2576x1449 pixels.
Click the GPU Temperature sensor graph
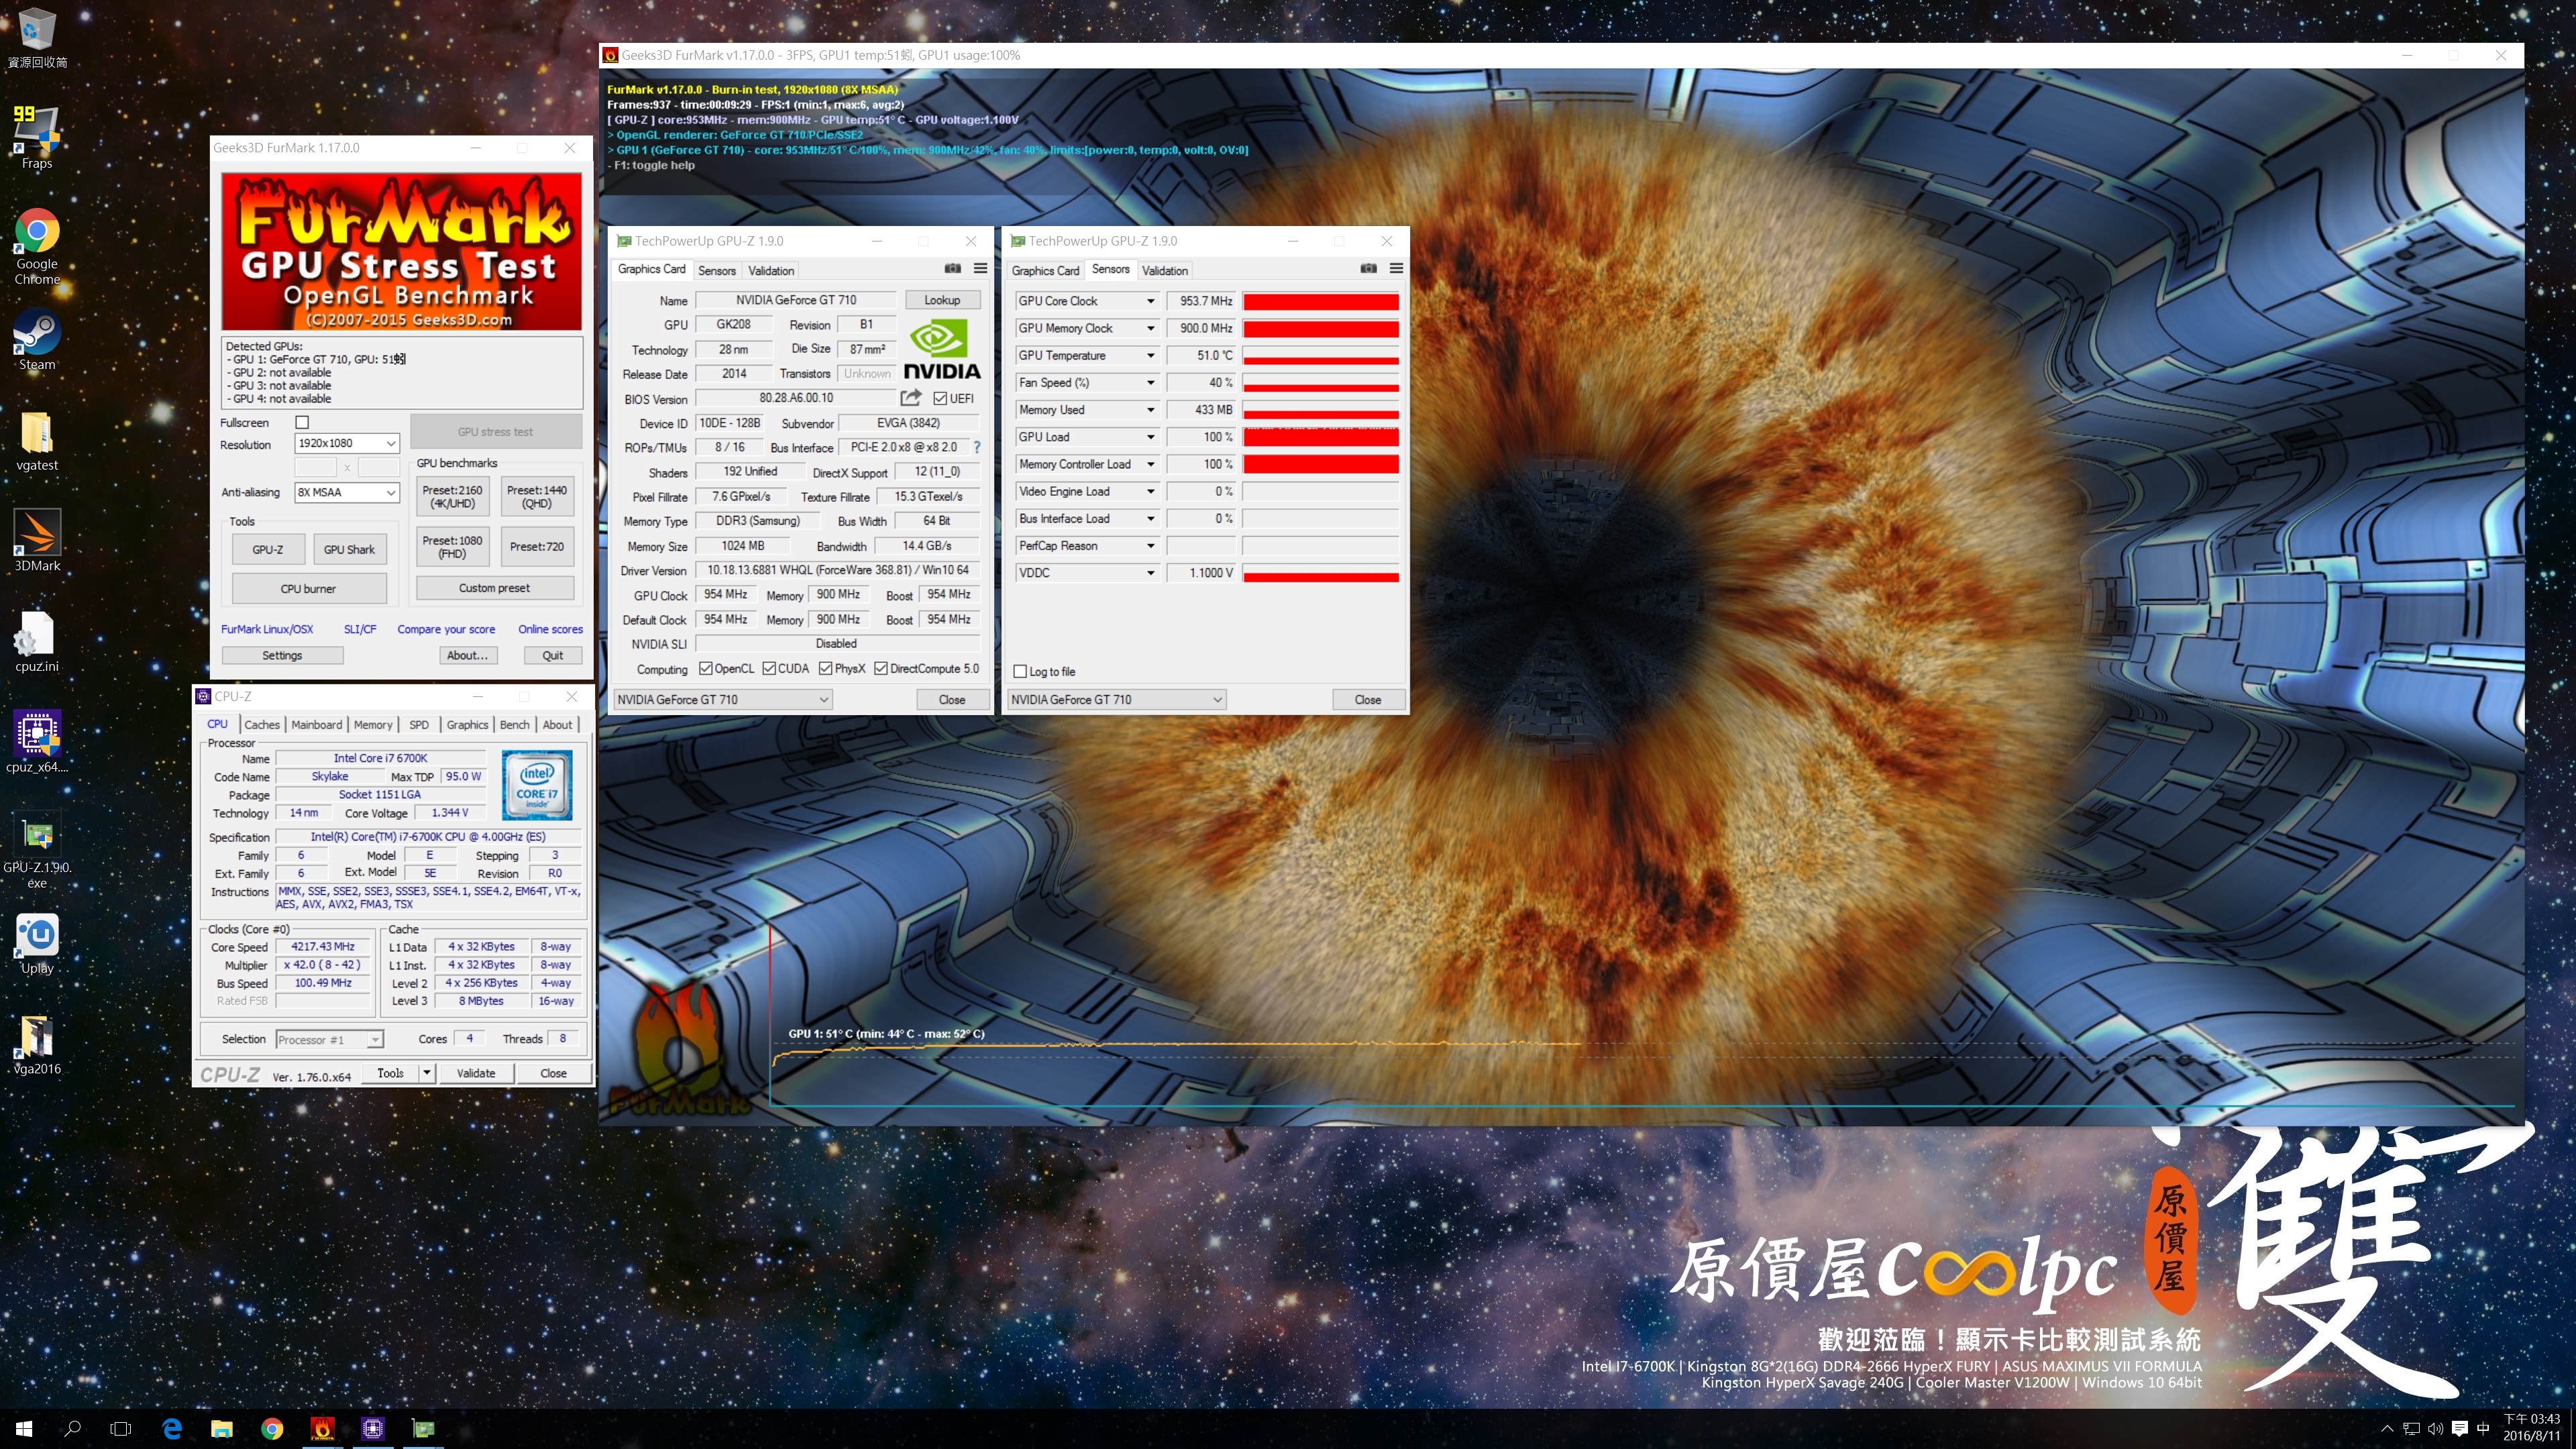click(x=1320, y=355)
